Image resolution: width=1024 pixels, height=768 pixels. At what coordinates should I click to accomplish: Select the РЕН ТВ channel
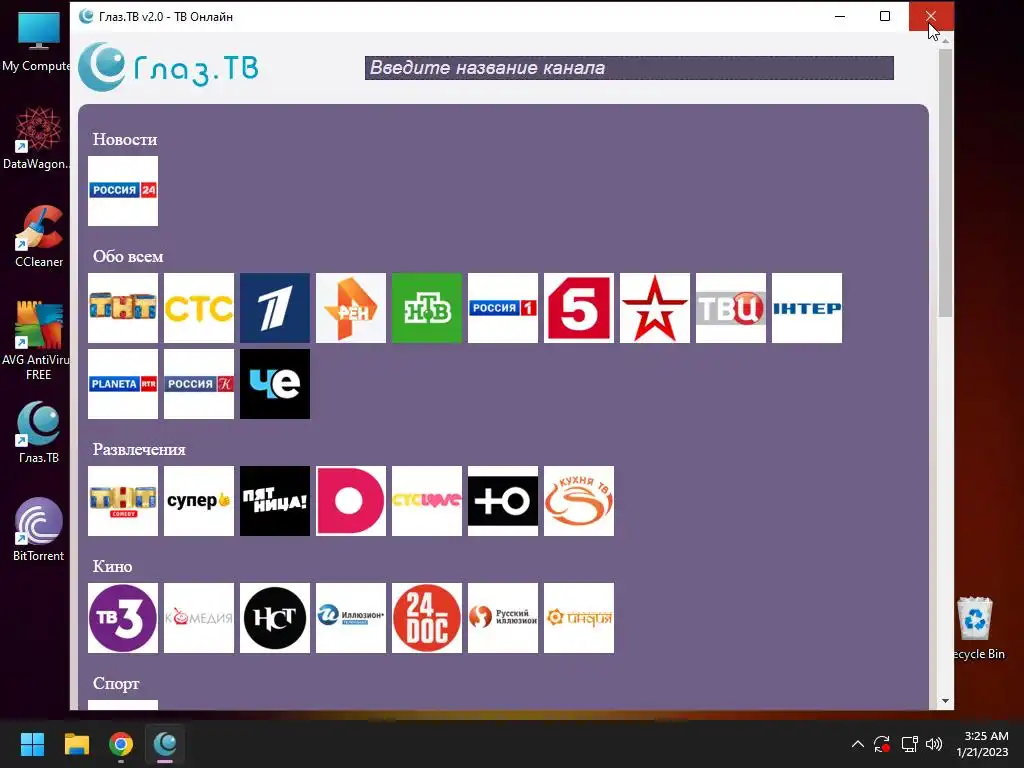pyautogui.click(x=351, y=308)
